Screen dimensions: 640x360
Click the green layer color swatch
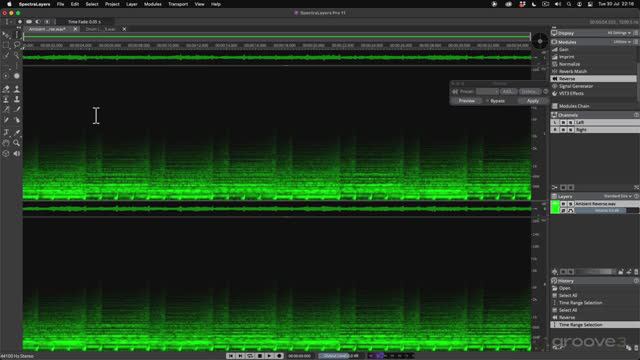555,207
